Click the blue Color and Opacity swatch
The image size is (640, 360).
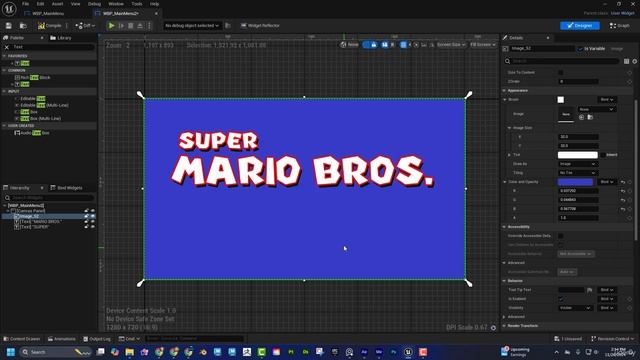point(575,182)
